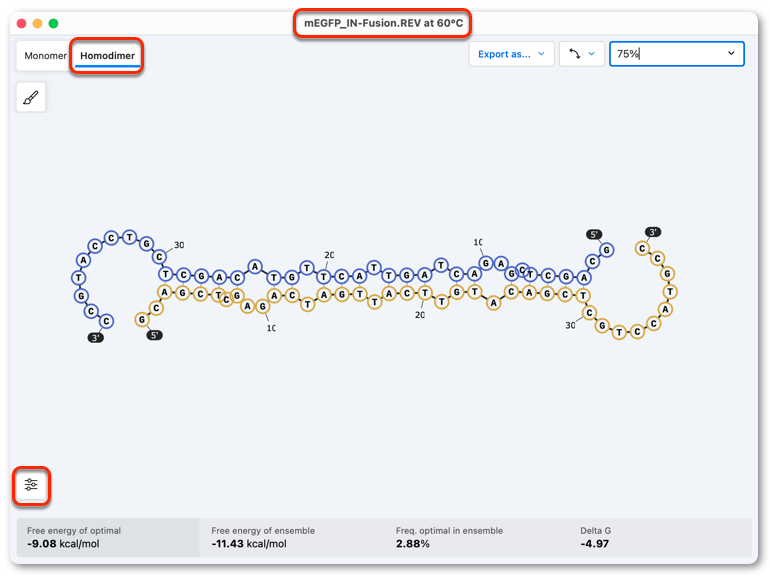The width and height of the screenshot is (769, 575).
Task: Switch to the Monomer tab
Action: coord(45,55)
